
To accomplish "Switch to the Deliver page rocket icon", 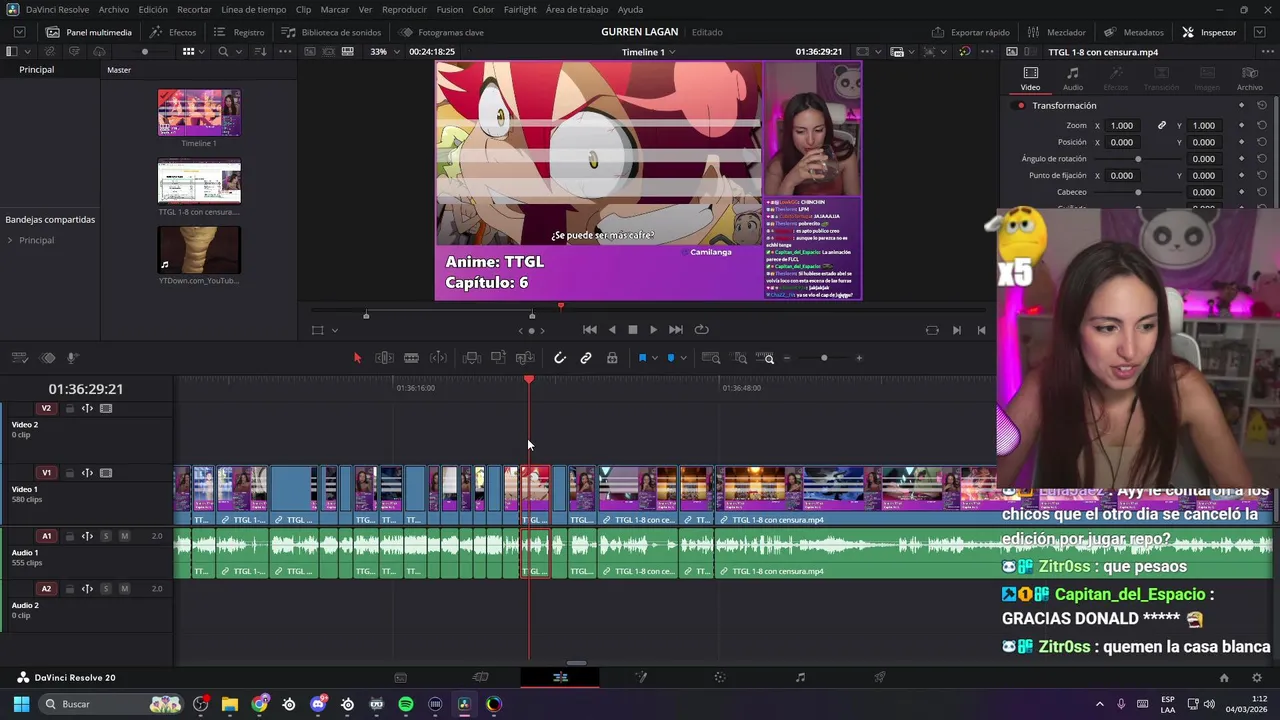I will tap(880, 677).
